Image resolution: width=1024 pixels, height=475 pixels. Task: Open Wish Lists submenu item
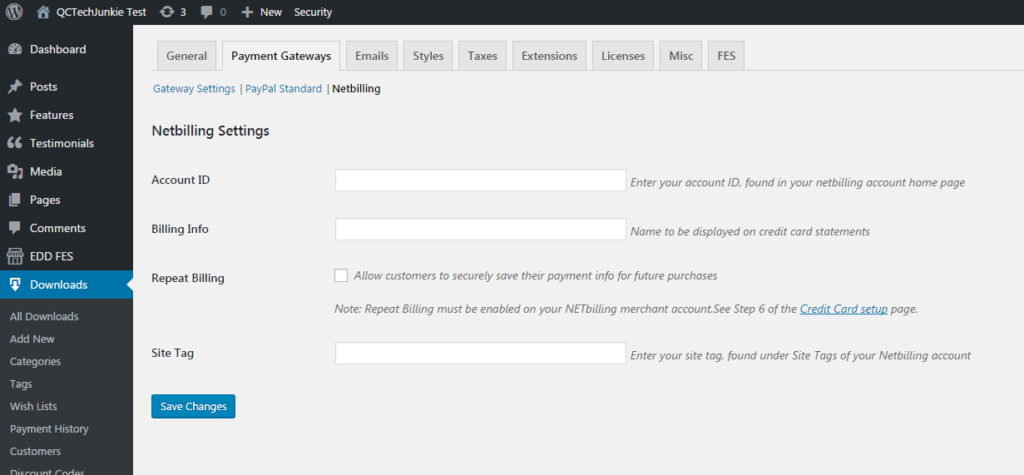click(33, 406)
